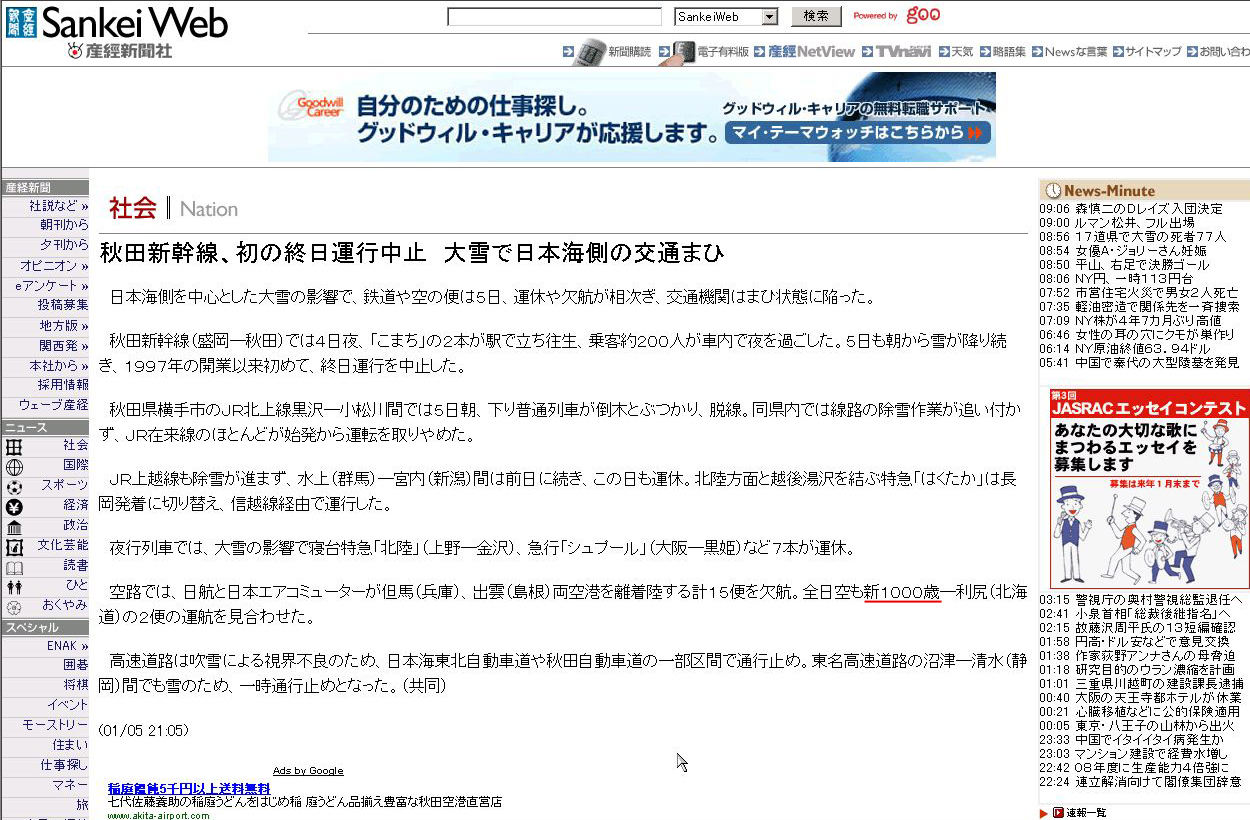Open headline 森慎二のDレイズ入団決定
The image size is (1250, 820).
click(1148, 209)
